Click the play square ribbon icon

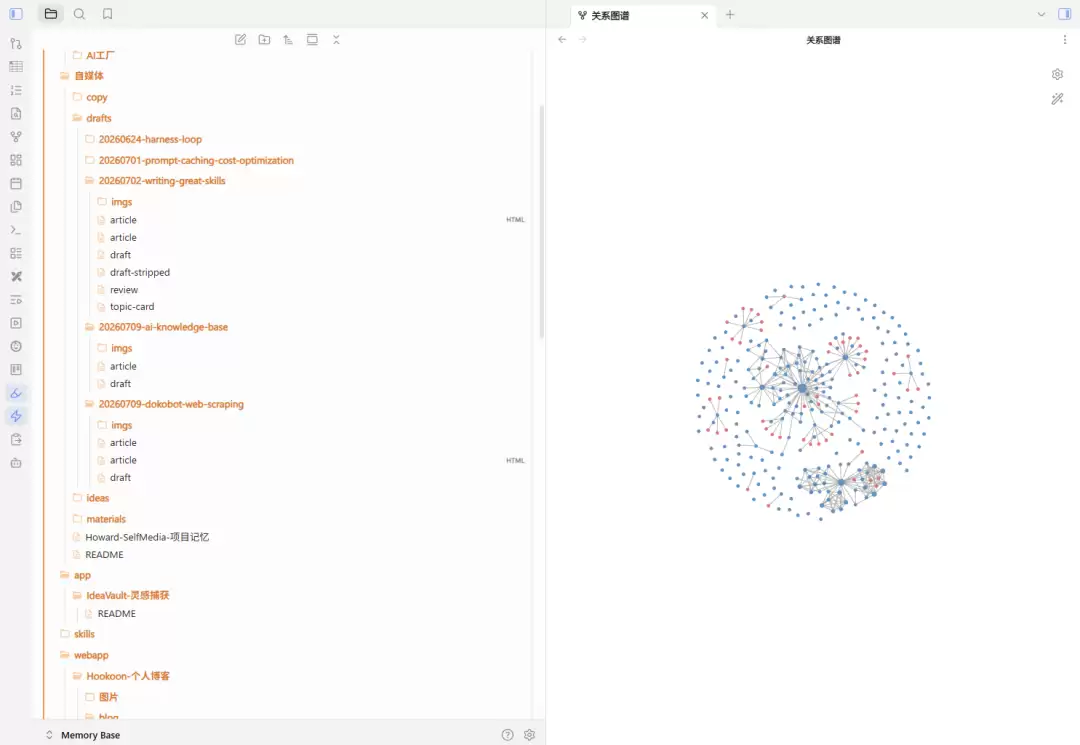16,323
